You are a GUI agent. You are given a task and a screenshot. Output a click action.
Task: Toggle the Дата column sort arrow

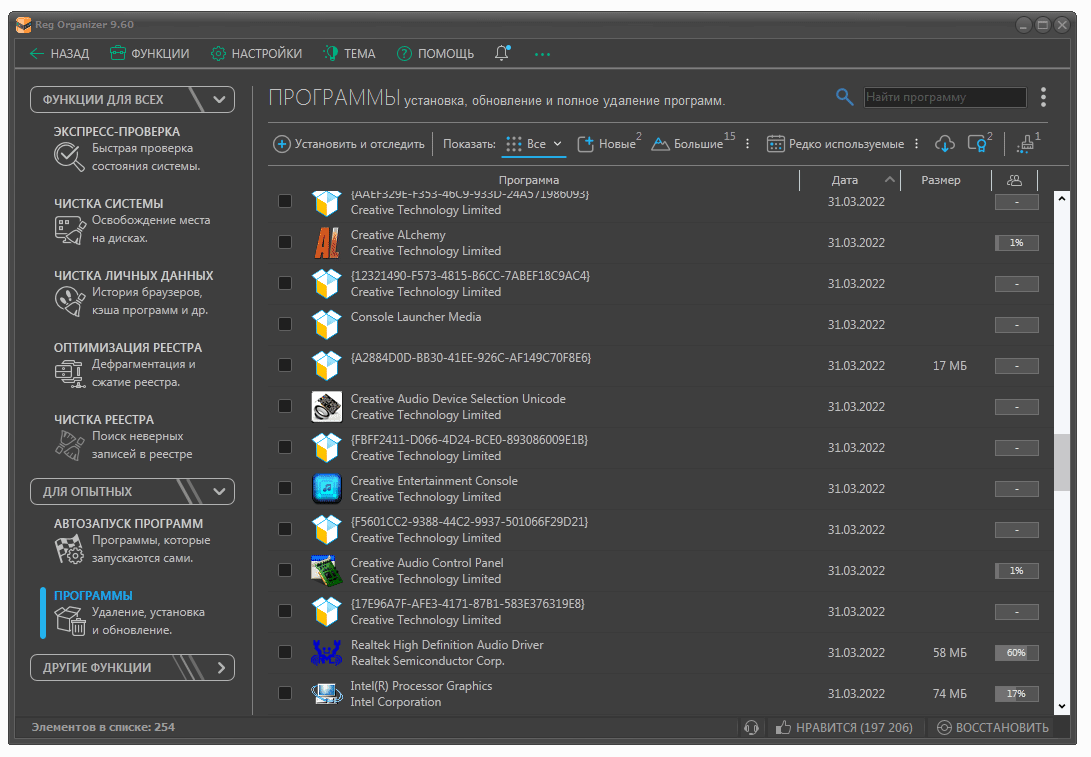click(889, 180)
